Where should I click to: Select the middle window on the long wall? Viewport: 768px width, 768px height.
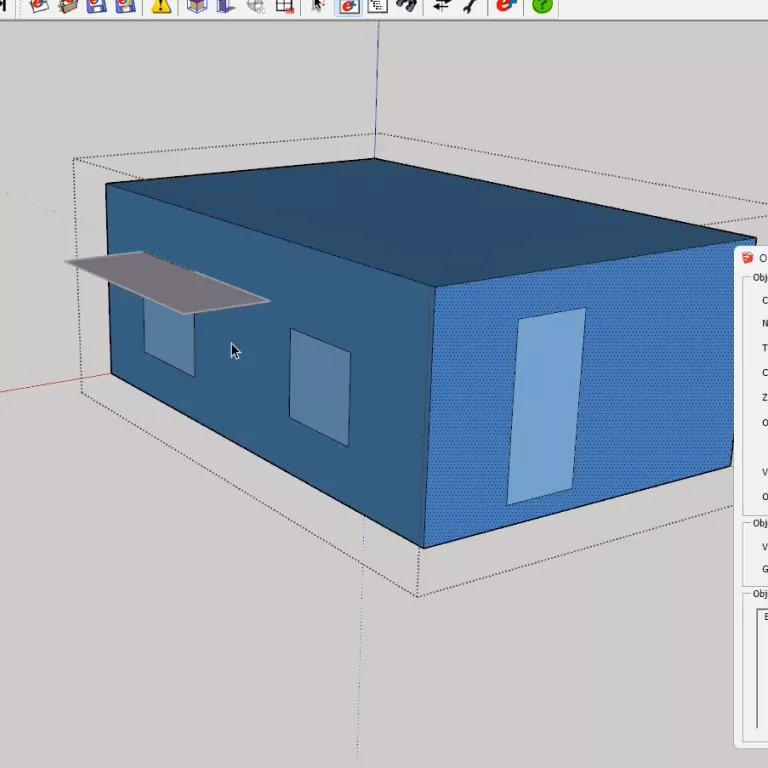point(320,387)
